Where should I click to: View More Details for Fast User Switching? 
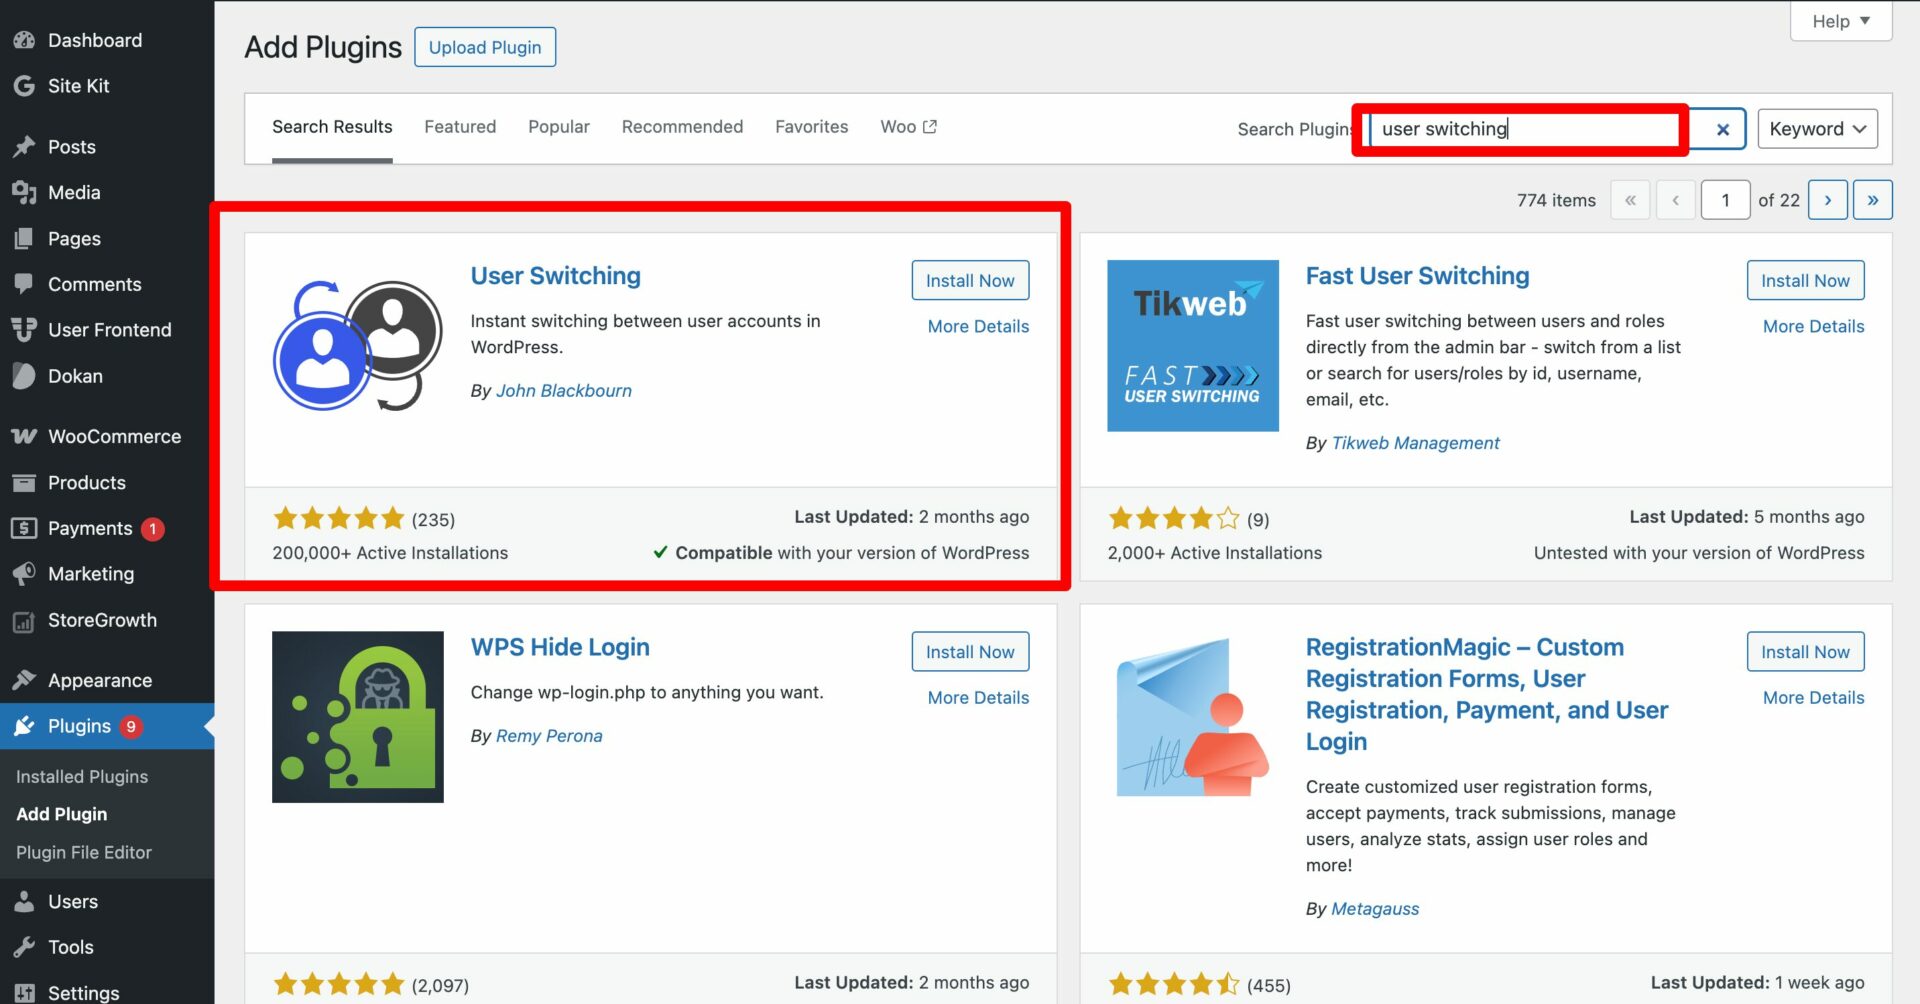[1813, 326]
